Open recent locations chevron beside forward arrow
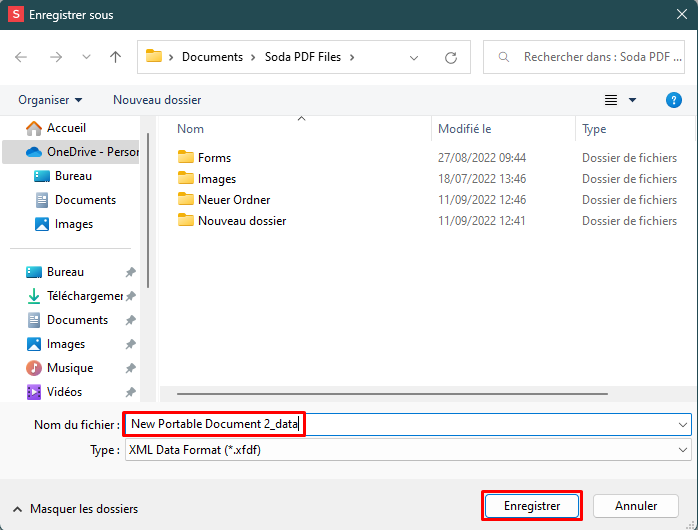 (x=86, y=57)
